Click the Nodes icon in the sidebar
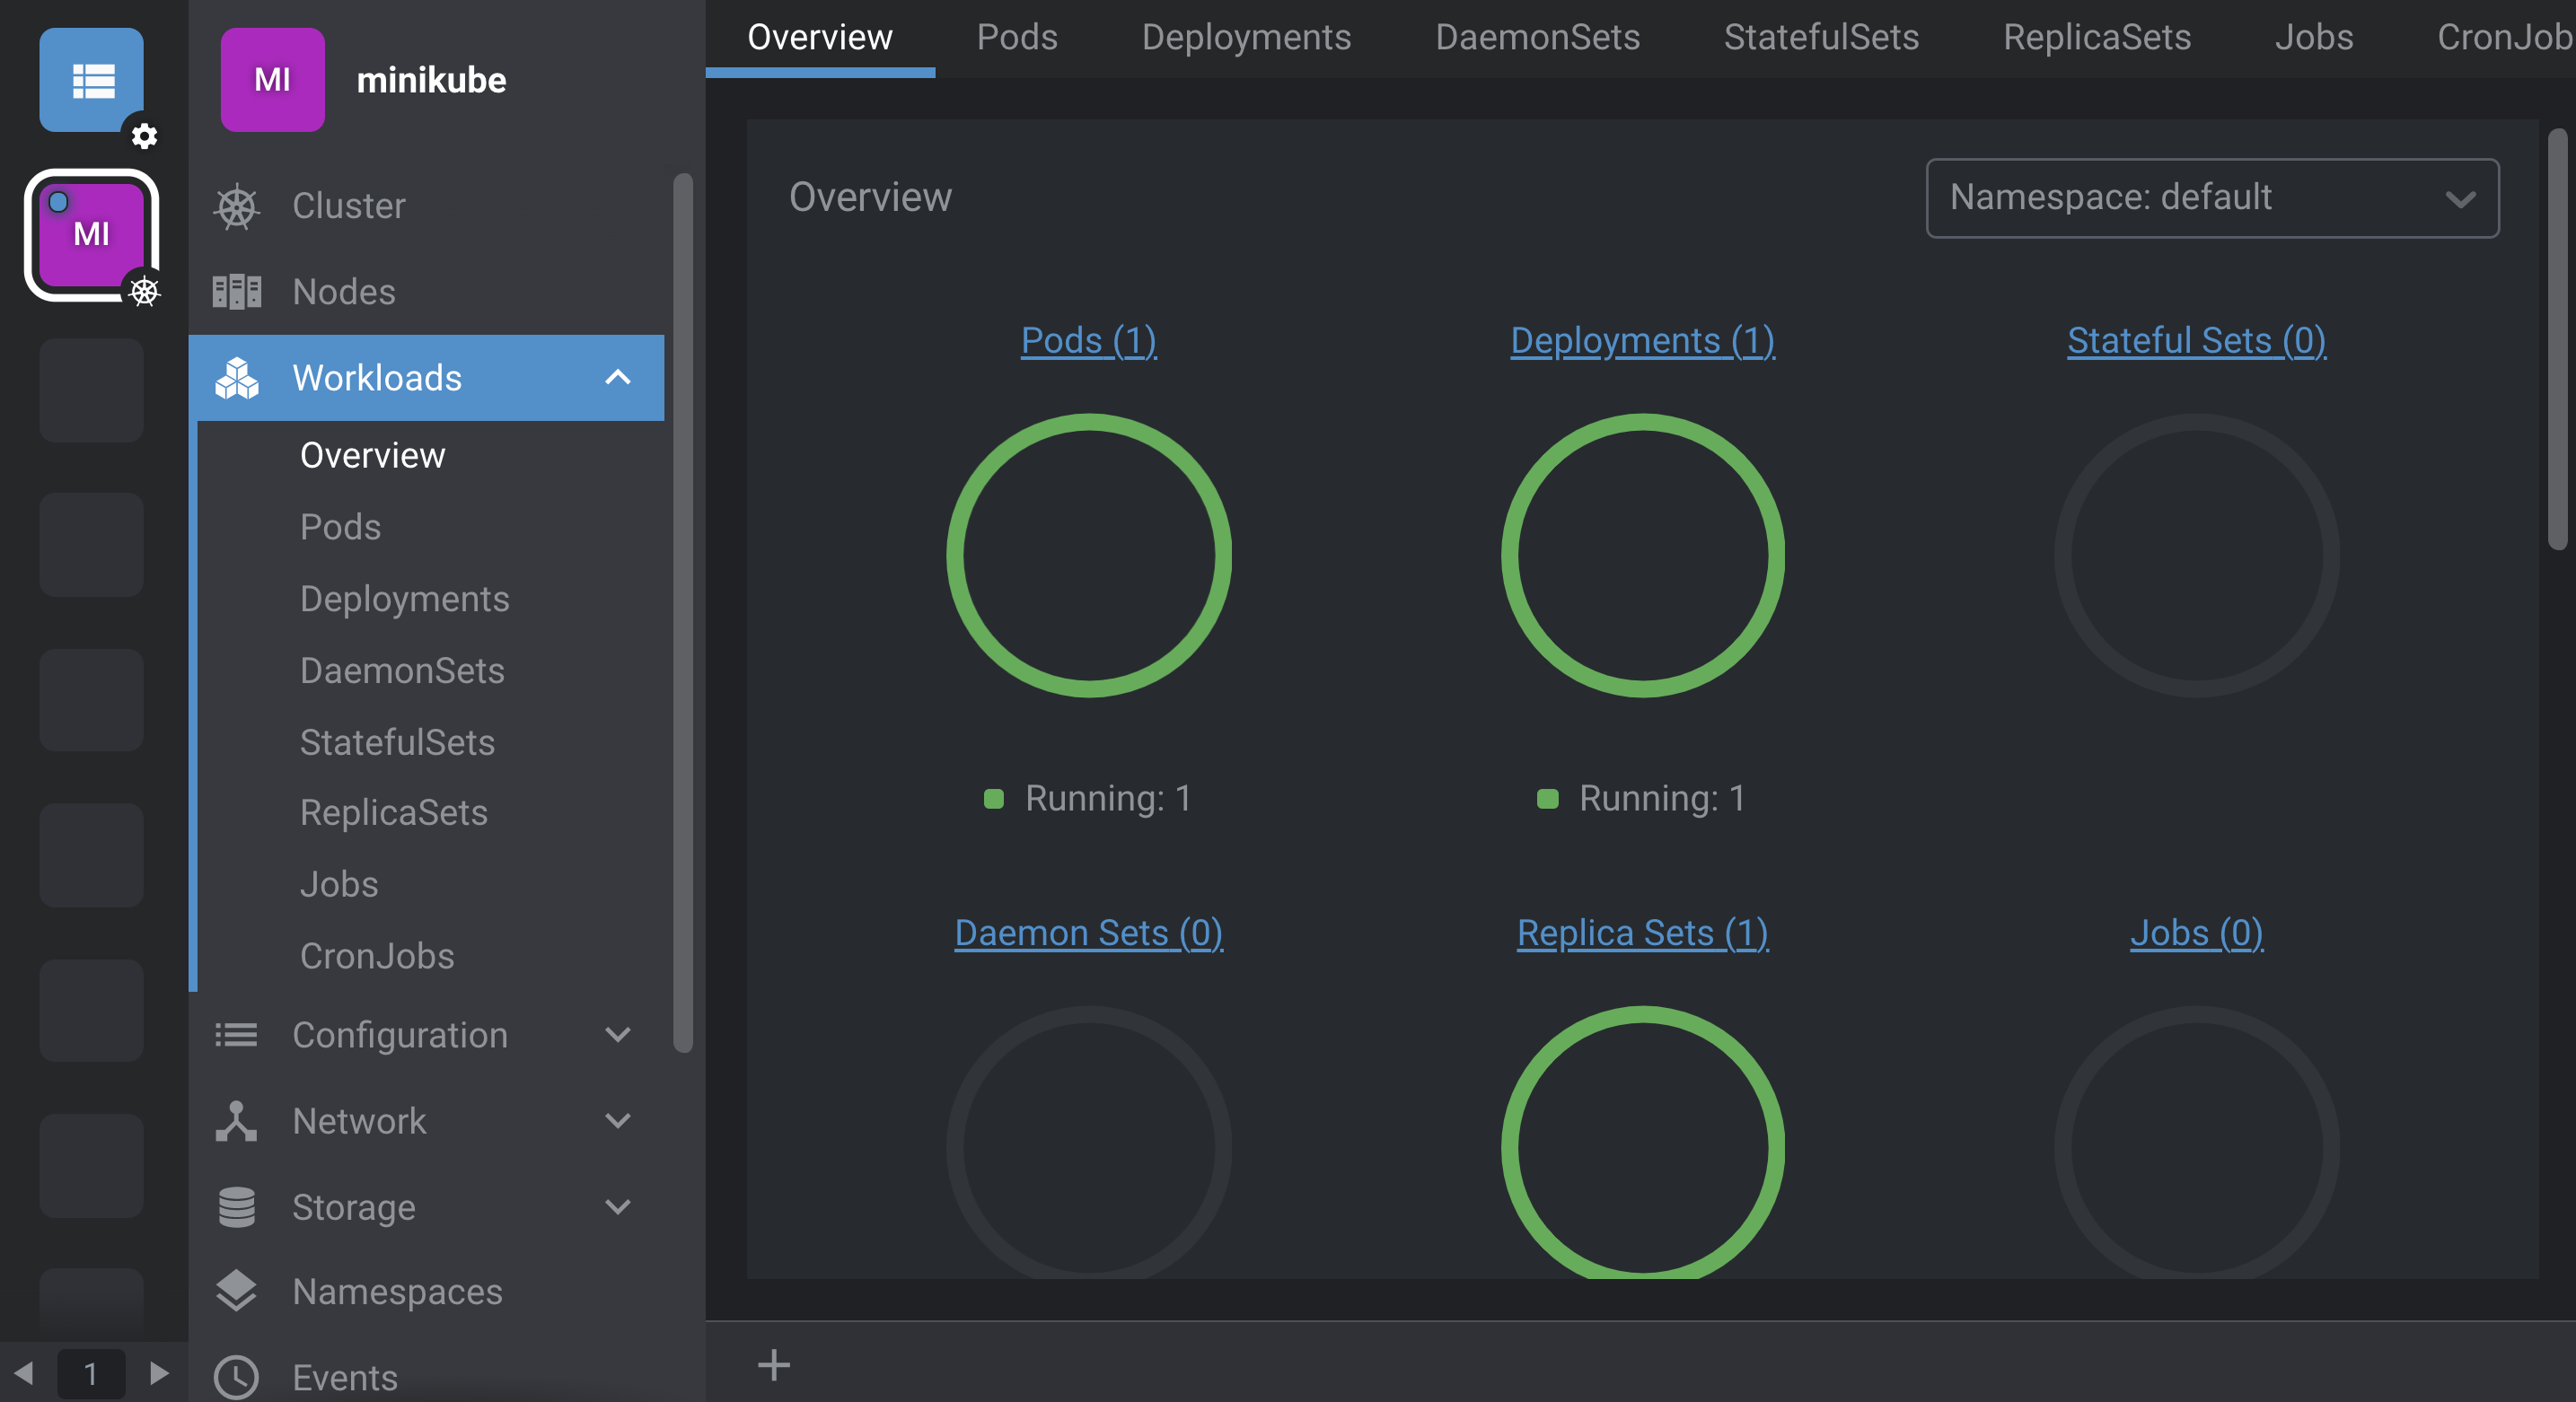 (x=236, y=291)
